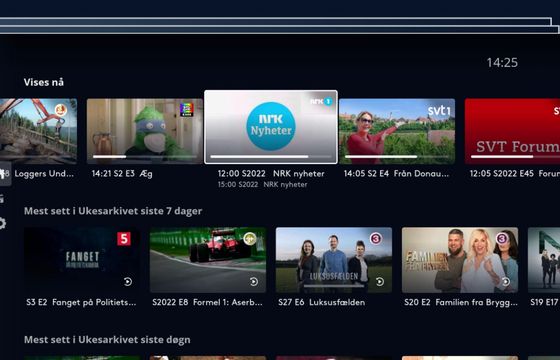Click the title '14:05 S2 E4 Från Donau...'

396,174
